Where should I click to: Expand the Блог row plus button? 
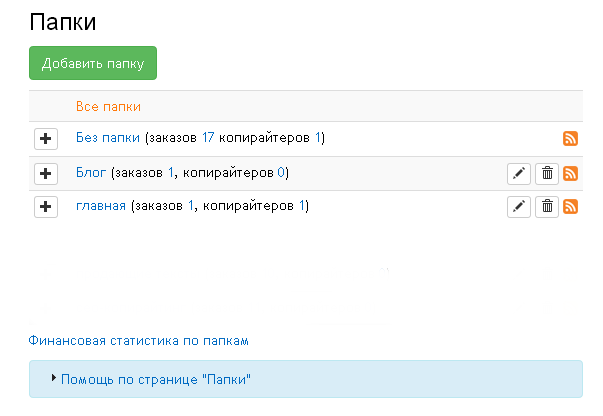[46, 174]
